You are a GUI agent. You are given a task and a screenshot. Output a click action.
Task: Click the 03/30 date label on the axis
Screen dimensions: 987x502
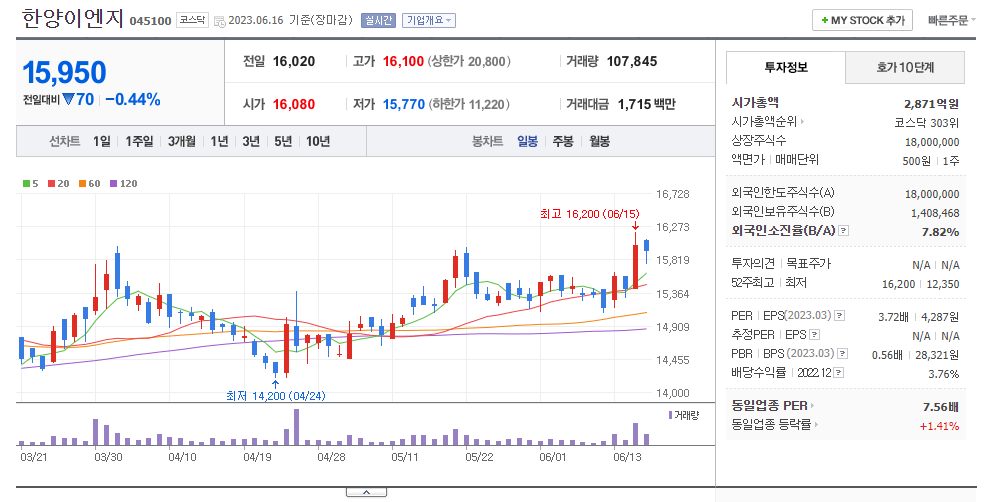[x=108, y=457]
